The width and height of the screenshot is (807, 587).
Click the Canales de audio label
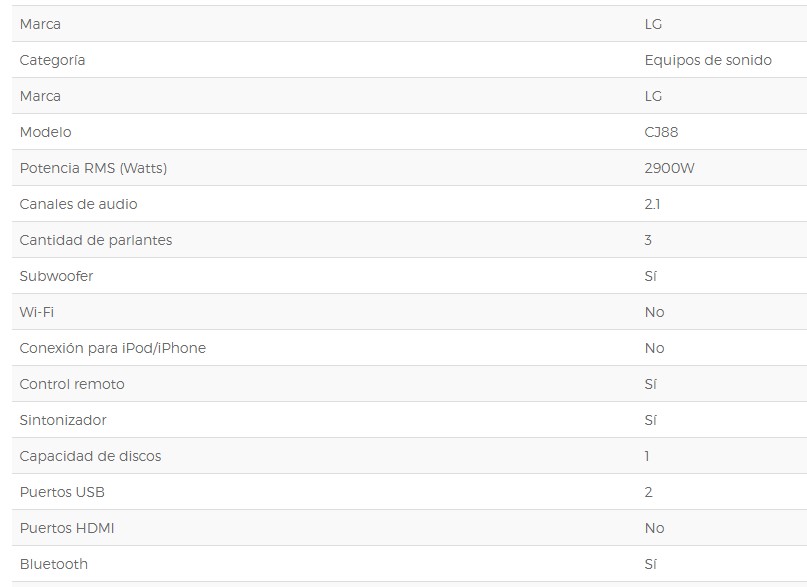(x=78, y=204)
